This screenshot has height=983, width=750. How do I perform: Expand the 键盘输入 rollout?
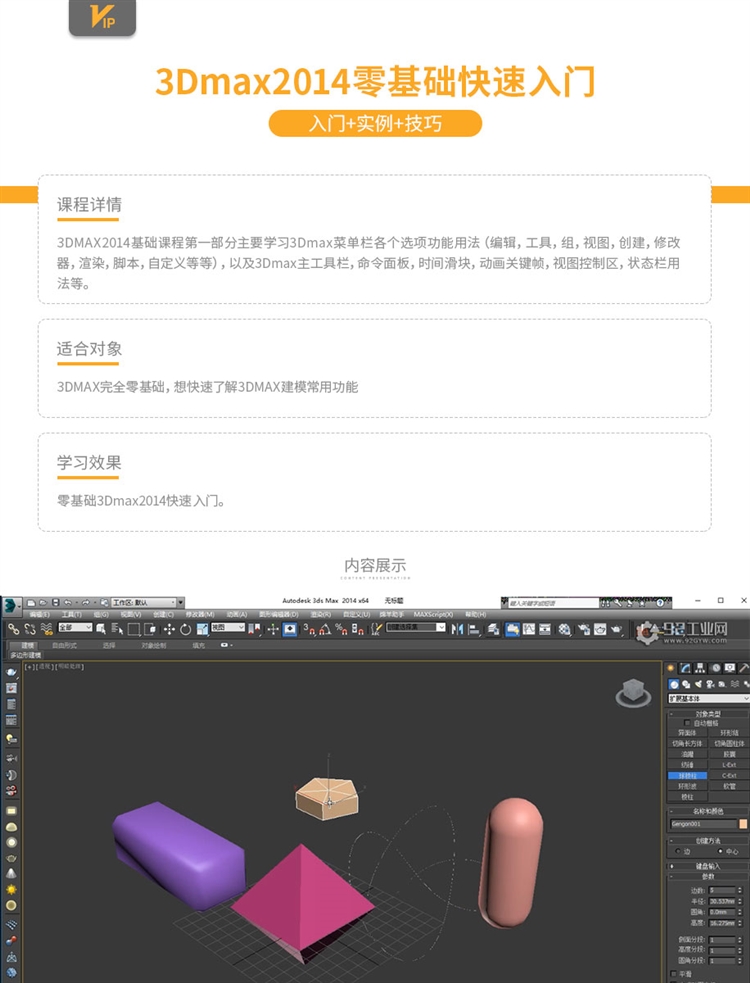709,866
